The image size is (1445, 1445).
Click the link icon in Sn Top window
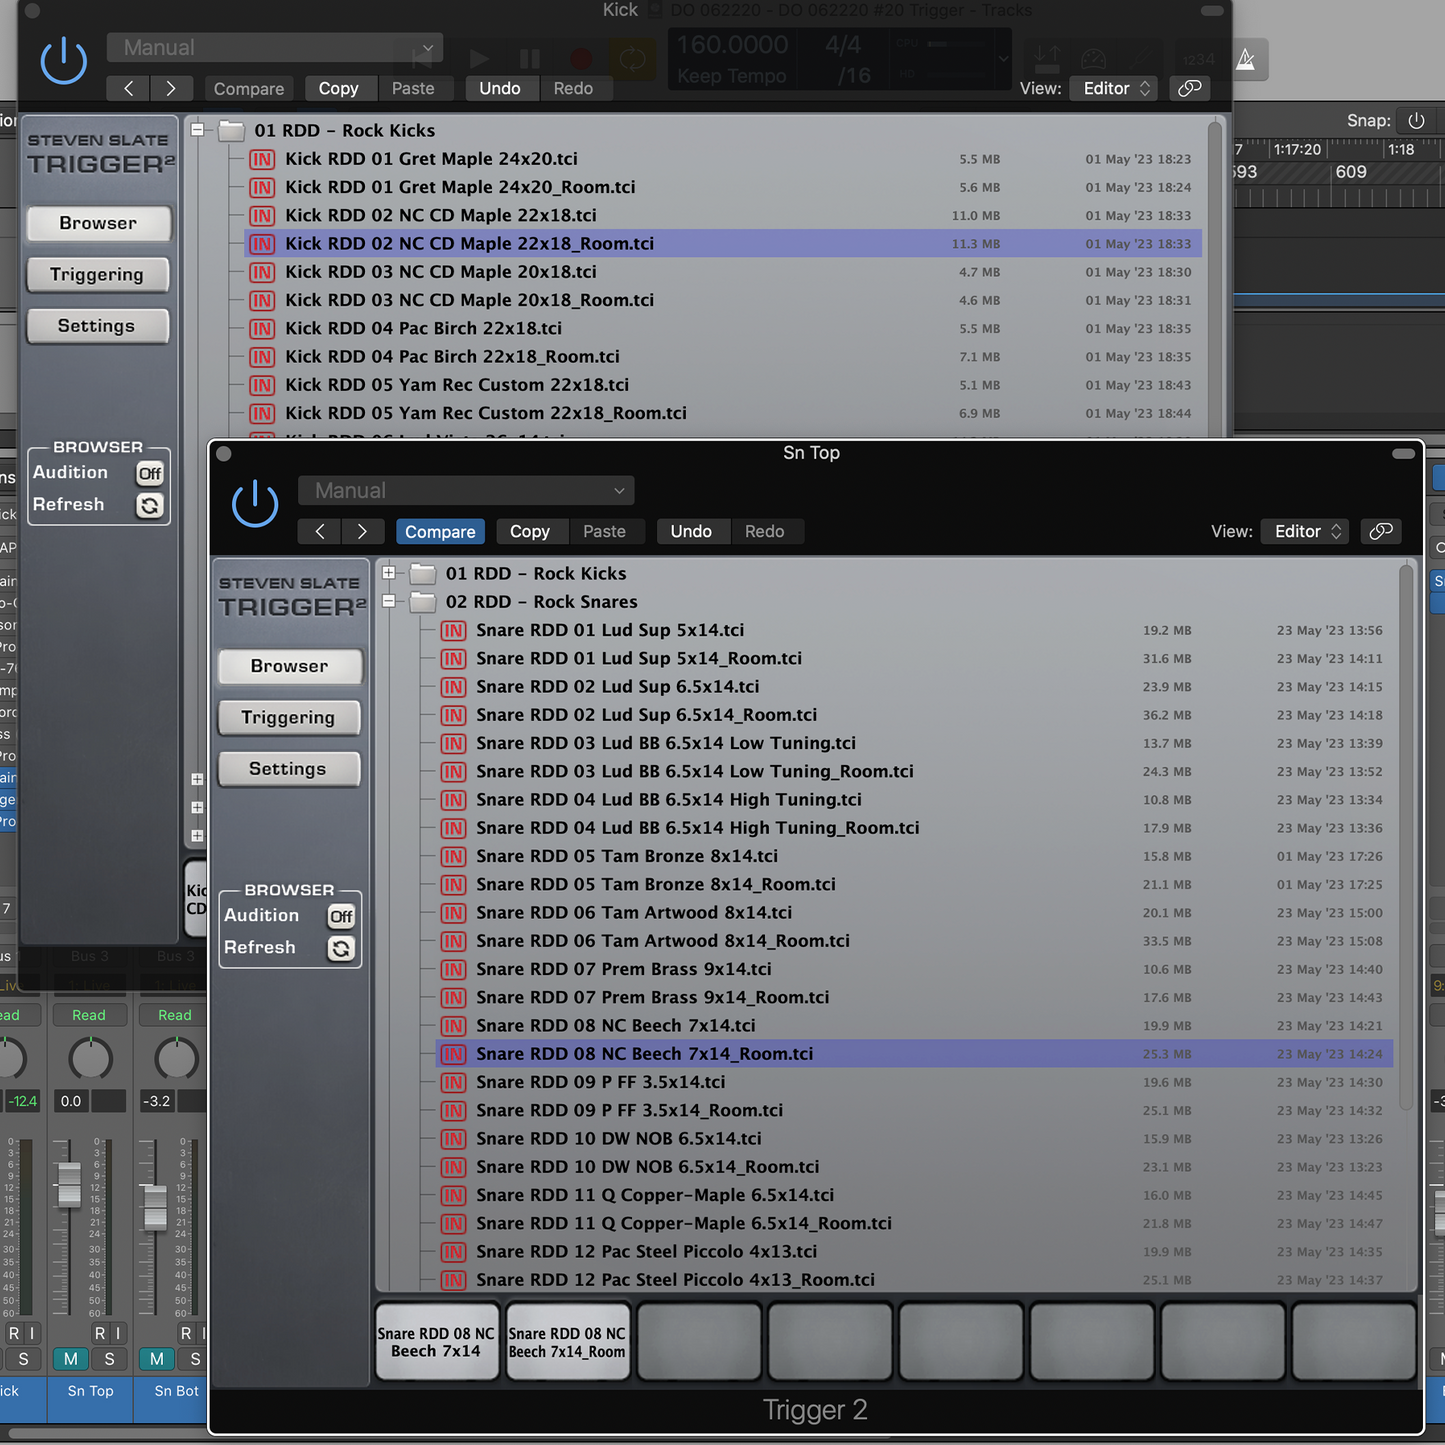(x=1381, y=531)
